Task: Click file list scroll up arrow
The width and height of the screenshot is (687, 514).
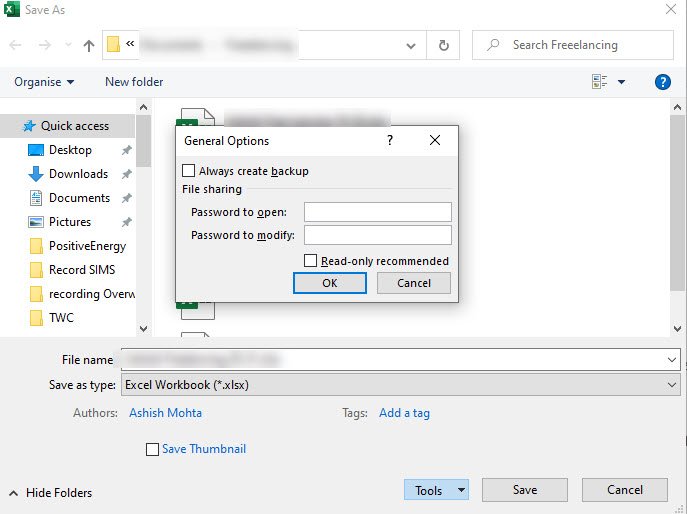Action: pyautogui.click(x=677, y=107)
